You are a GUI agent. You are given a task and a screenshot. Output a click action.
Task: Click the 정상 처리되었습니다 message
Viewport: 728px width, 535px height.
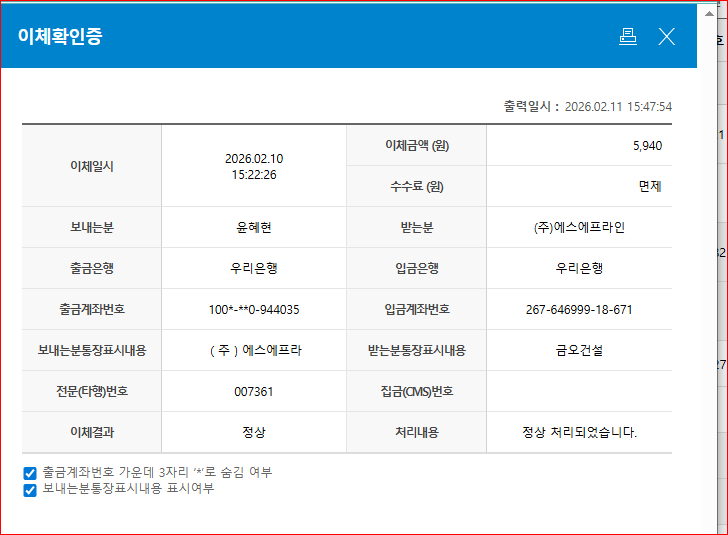tap(579, 432)
